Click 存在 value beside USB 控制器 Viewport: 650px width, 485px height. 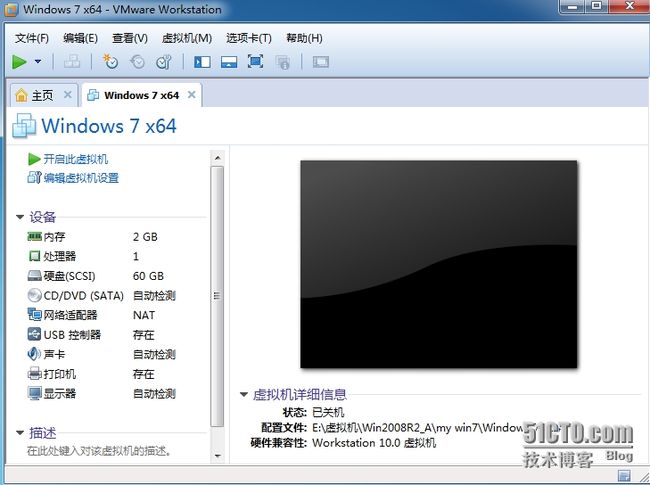[143, 335]
